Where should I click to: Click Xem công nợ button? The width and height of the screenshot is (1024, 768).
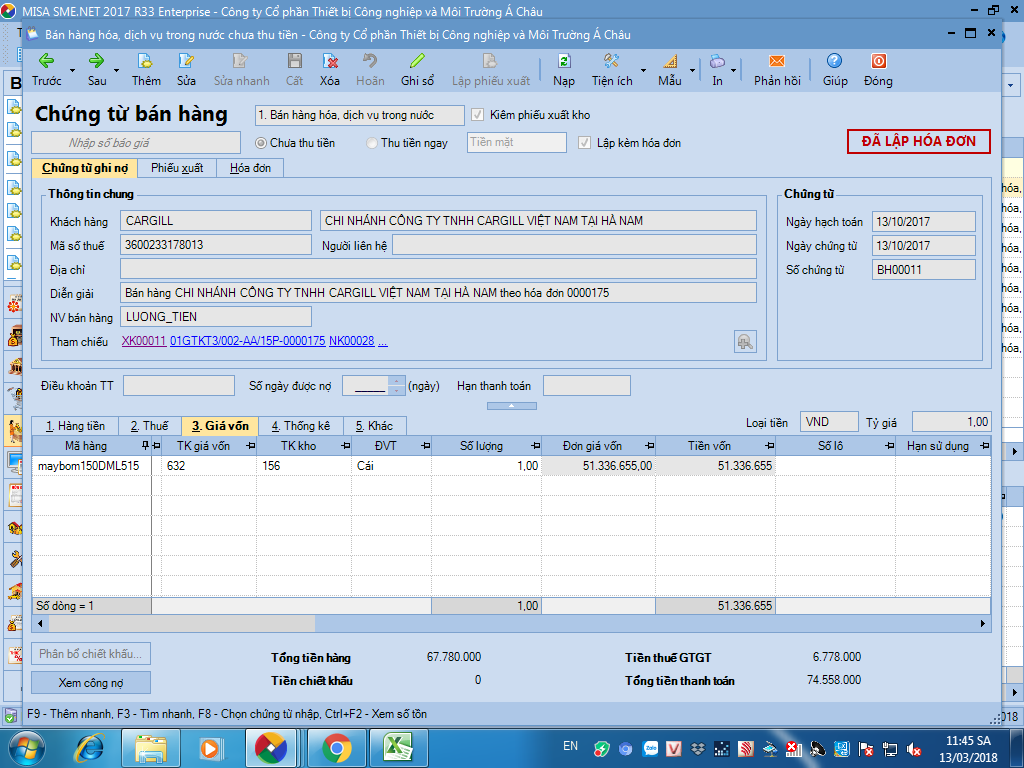91,682
